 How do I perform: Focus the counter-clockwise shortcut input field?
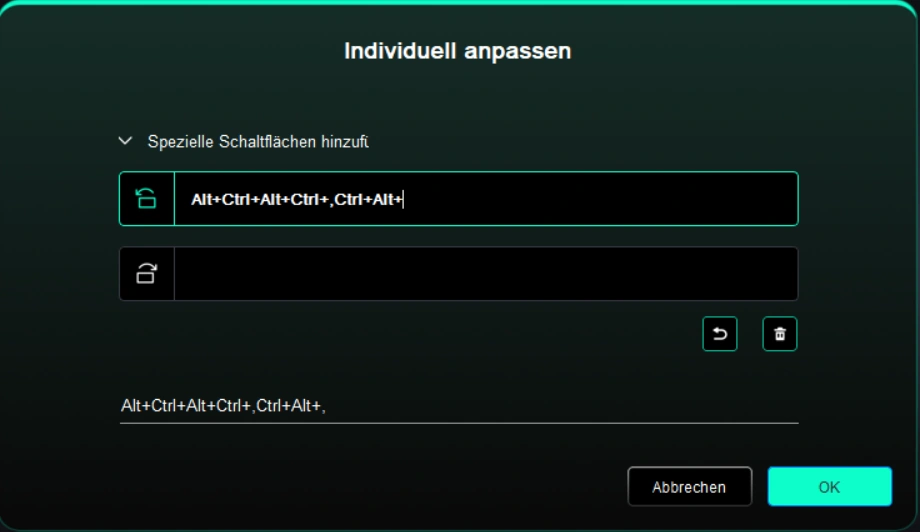486,199
